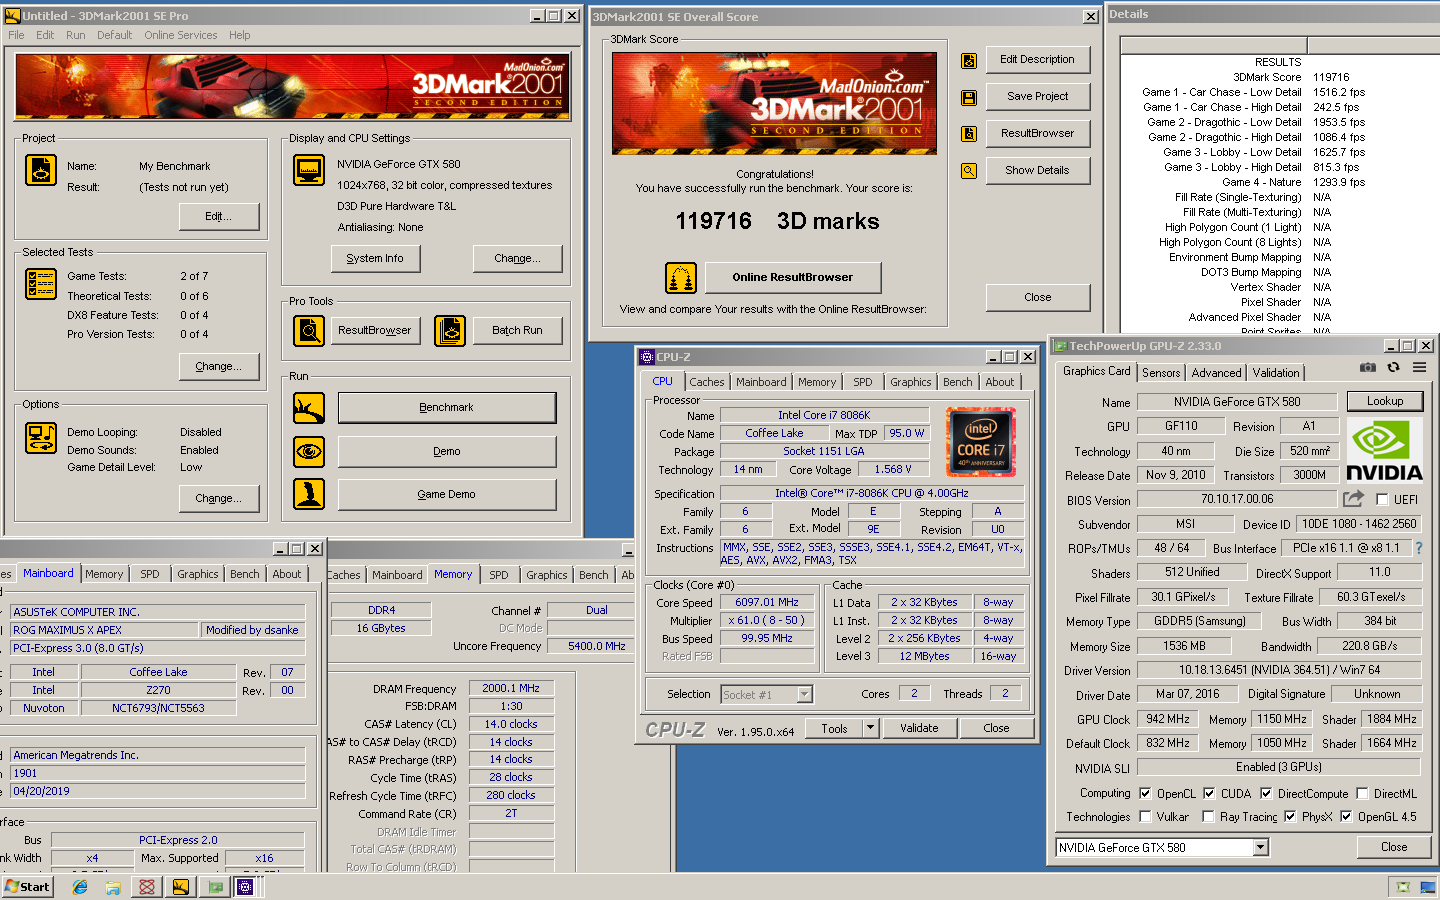
Task: Click the ResultBrowser icon in score window
Action: (x=969, y=134)
